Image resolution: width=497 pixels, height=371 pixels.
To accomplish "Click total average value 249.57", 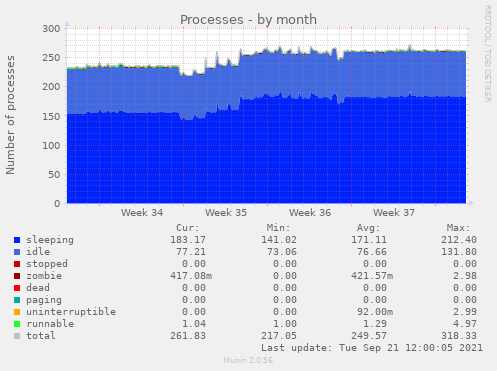I will point(369,336).
